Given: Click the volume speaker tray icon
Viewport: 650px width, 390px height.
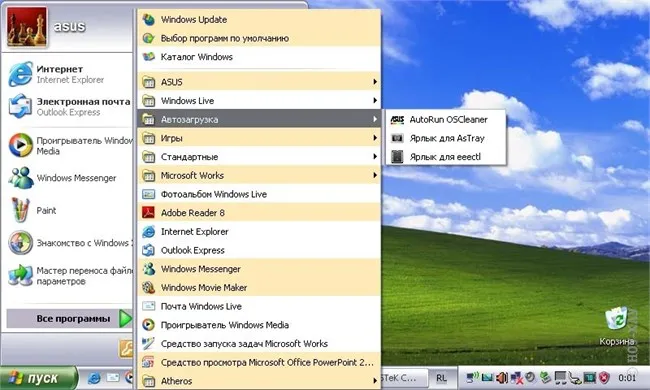Looking at the screenshot, I should click(x=502, y=378).
